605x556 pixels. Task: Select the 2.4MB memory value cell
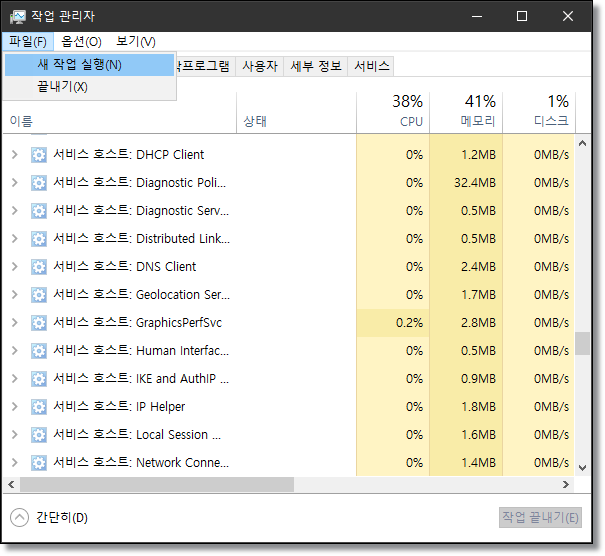coord(466,267)
